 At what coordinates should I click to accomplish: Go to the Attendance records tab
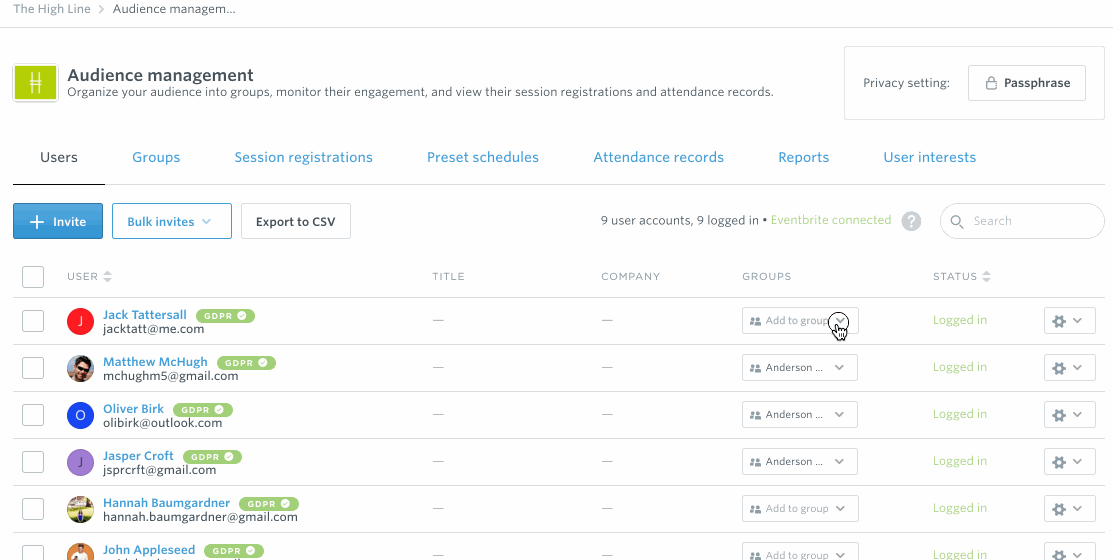pos(658,158)
